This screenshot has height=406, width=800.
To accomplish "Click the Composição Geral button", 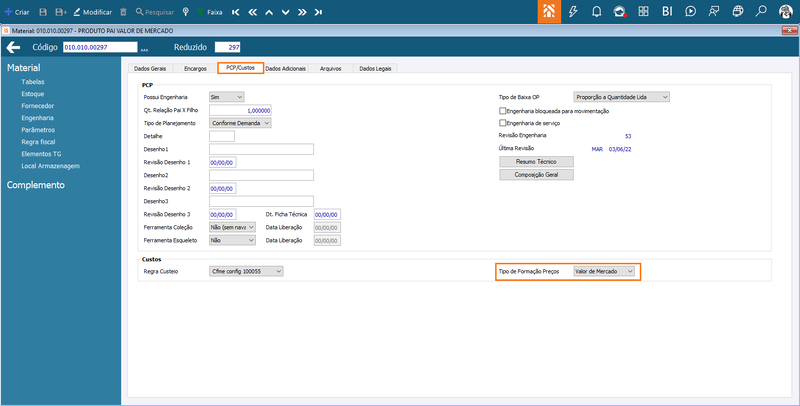I will (x=536, y=174).
